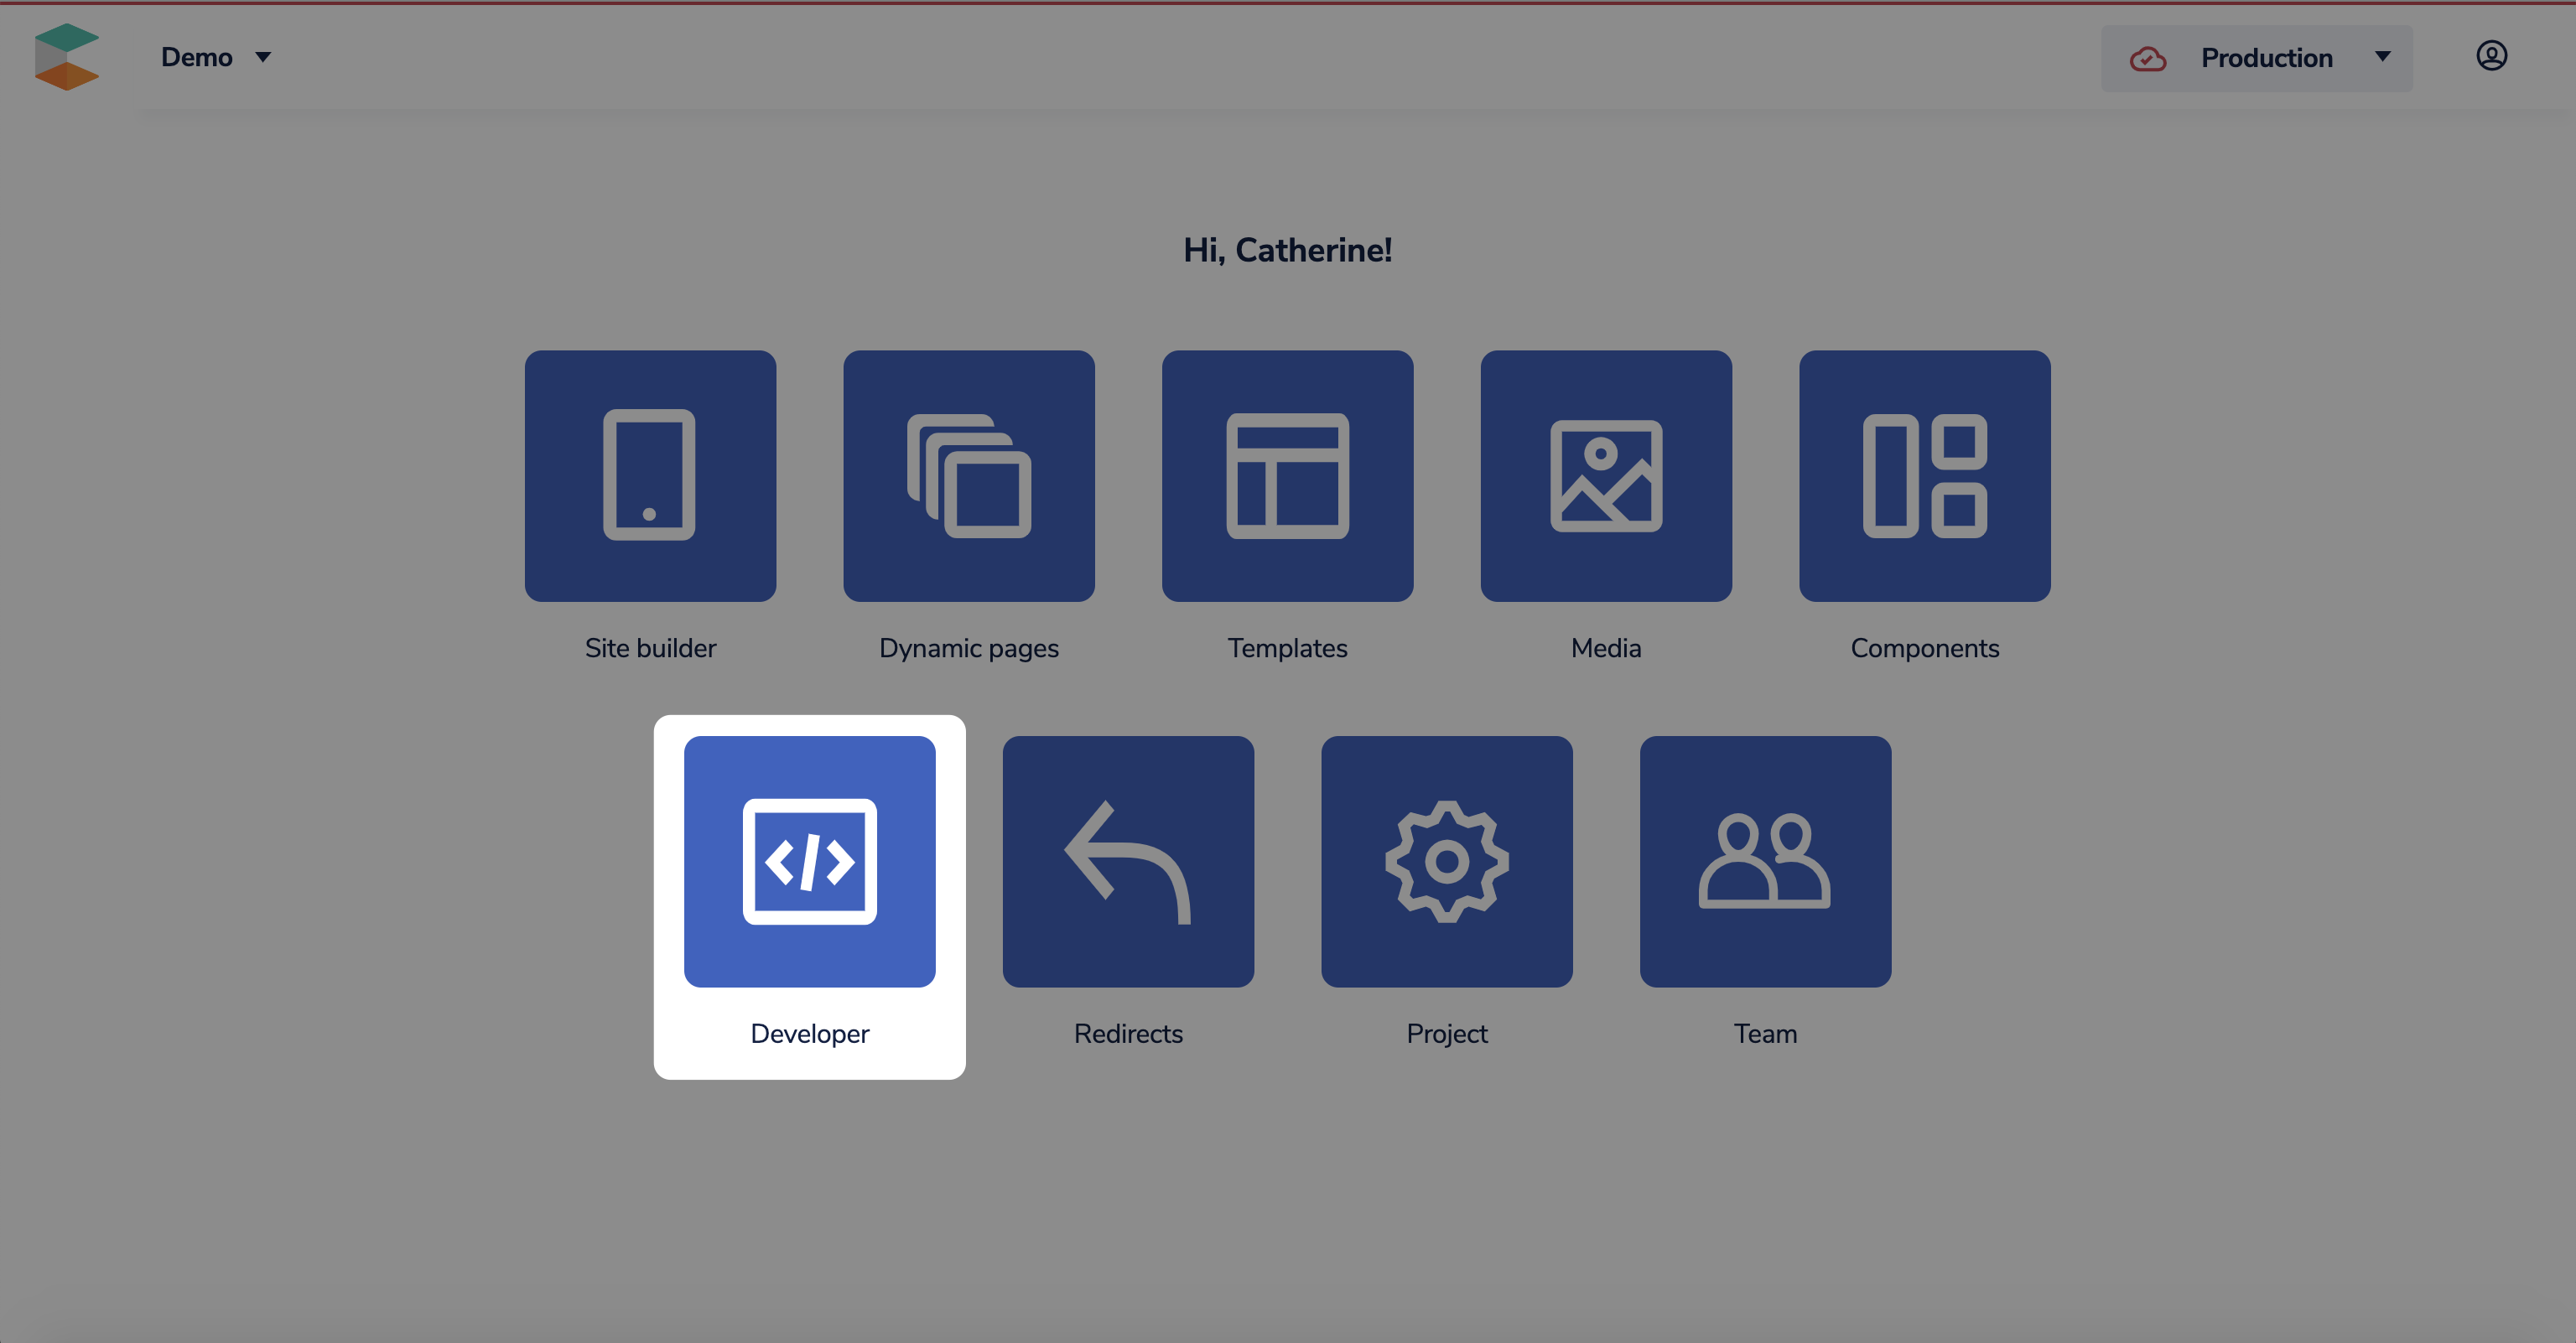Click the Developer text label
Image resolution: width=2576 pixels, height=1343 pixels.
(809, 1033)
